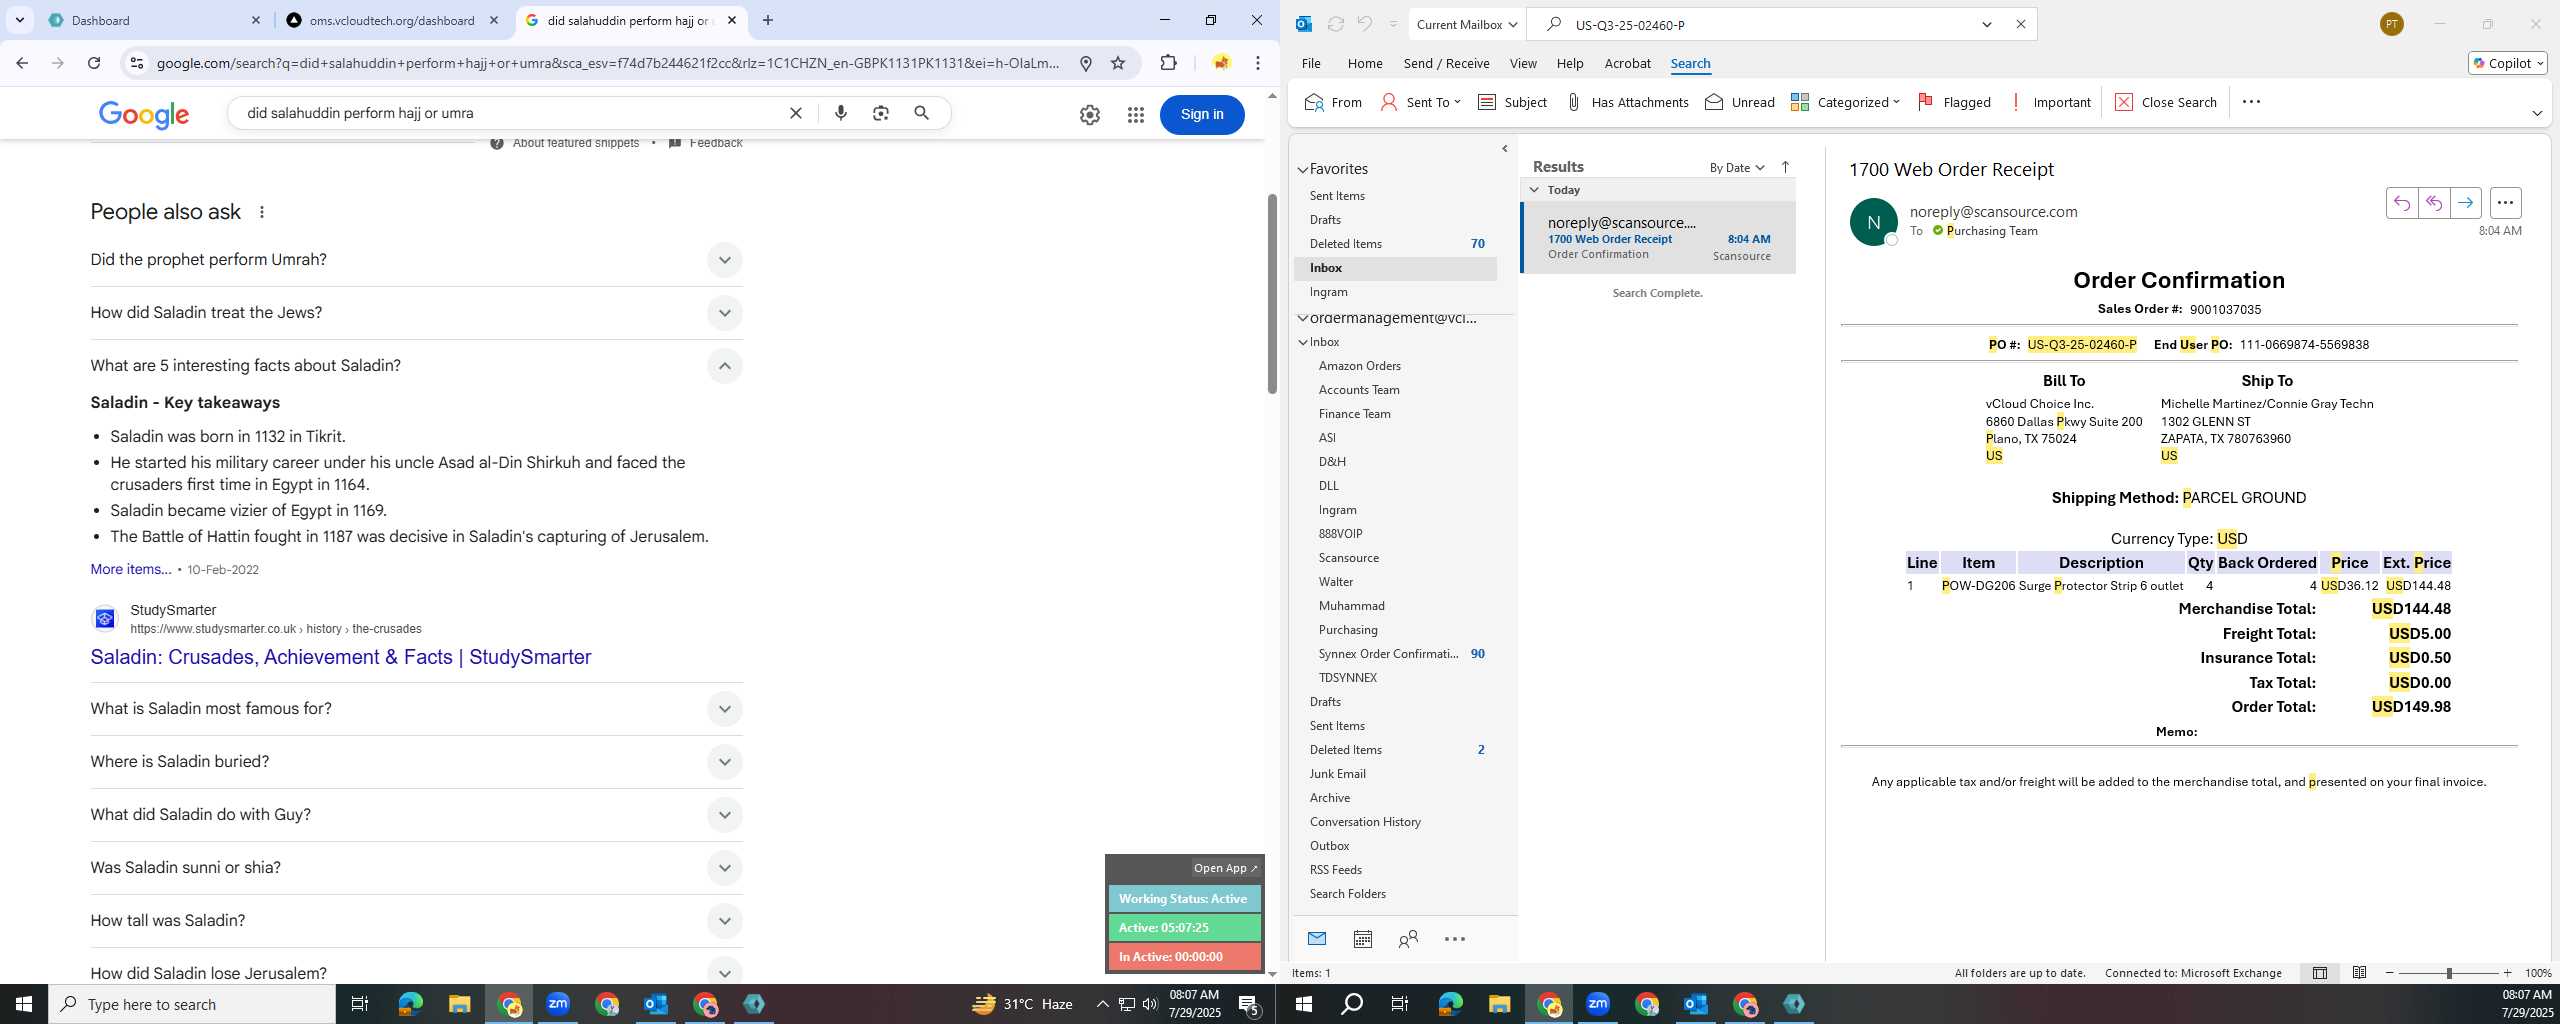Screen dimensions: 2560x1024
Task: Open File Explorer on left taskbar
Action: click(459, 1004)
